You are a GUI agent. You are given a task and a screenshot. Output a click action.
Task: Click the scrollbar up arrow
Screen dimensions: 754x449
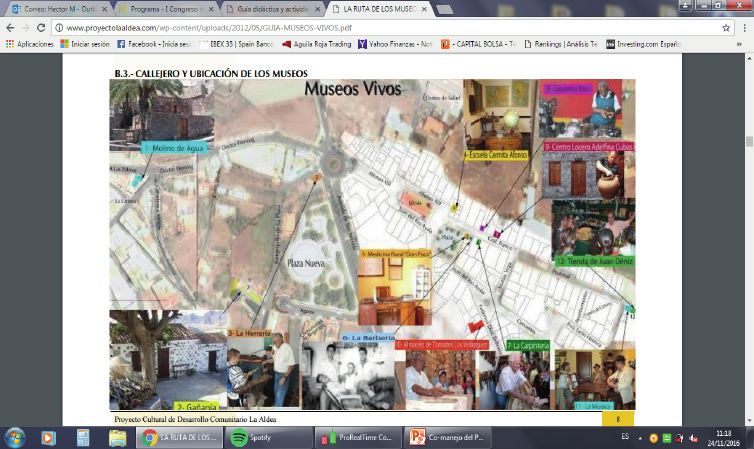(749, 58)
